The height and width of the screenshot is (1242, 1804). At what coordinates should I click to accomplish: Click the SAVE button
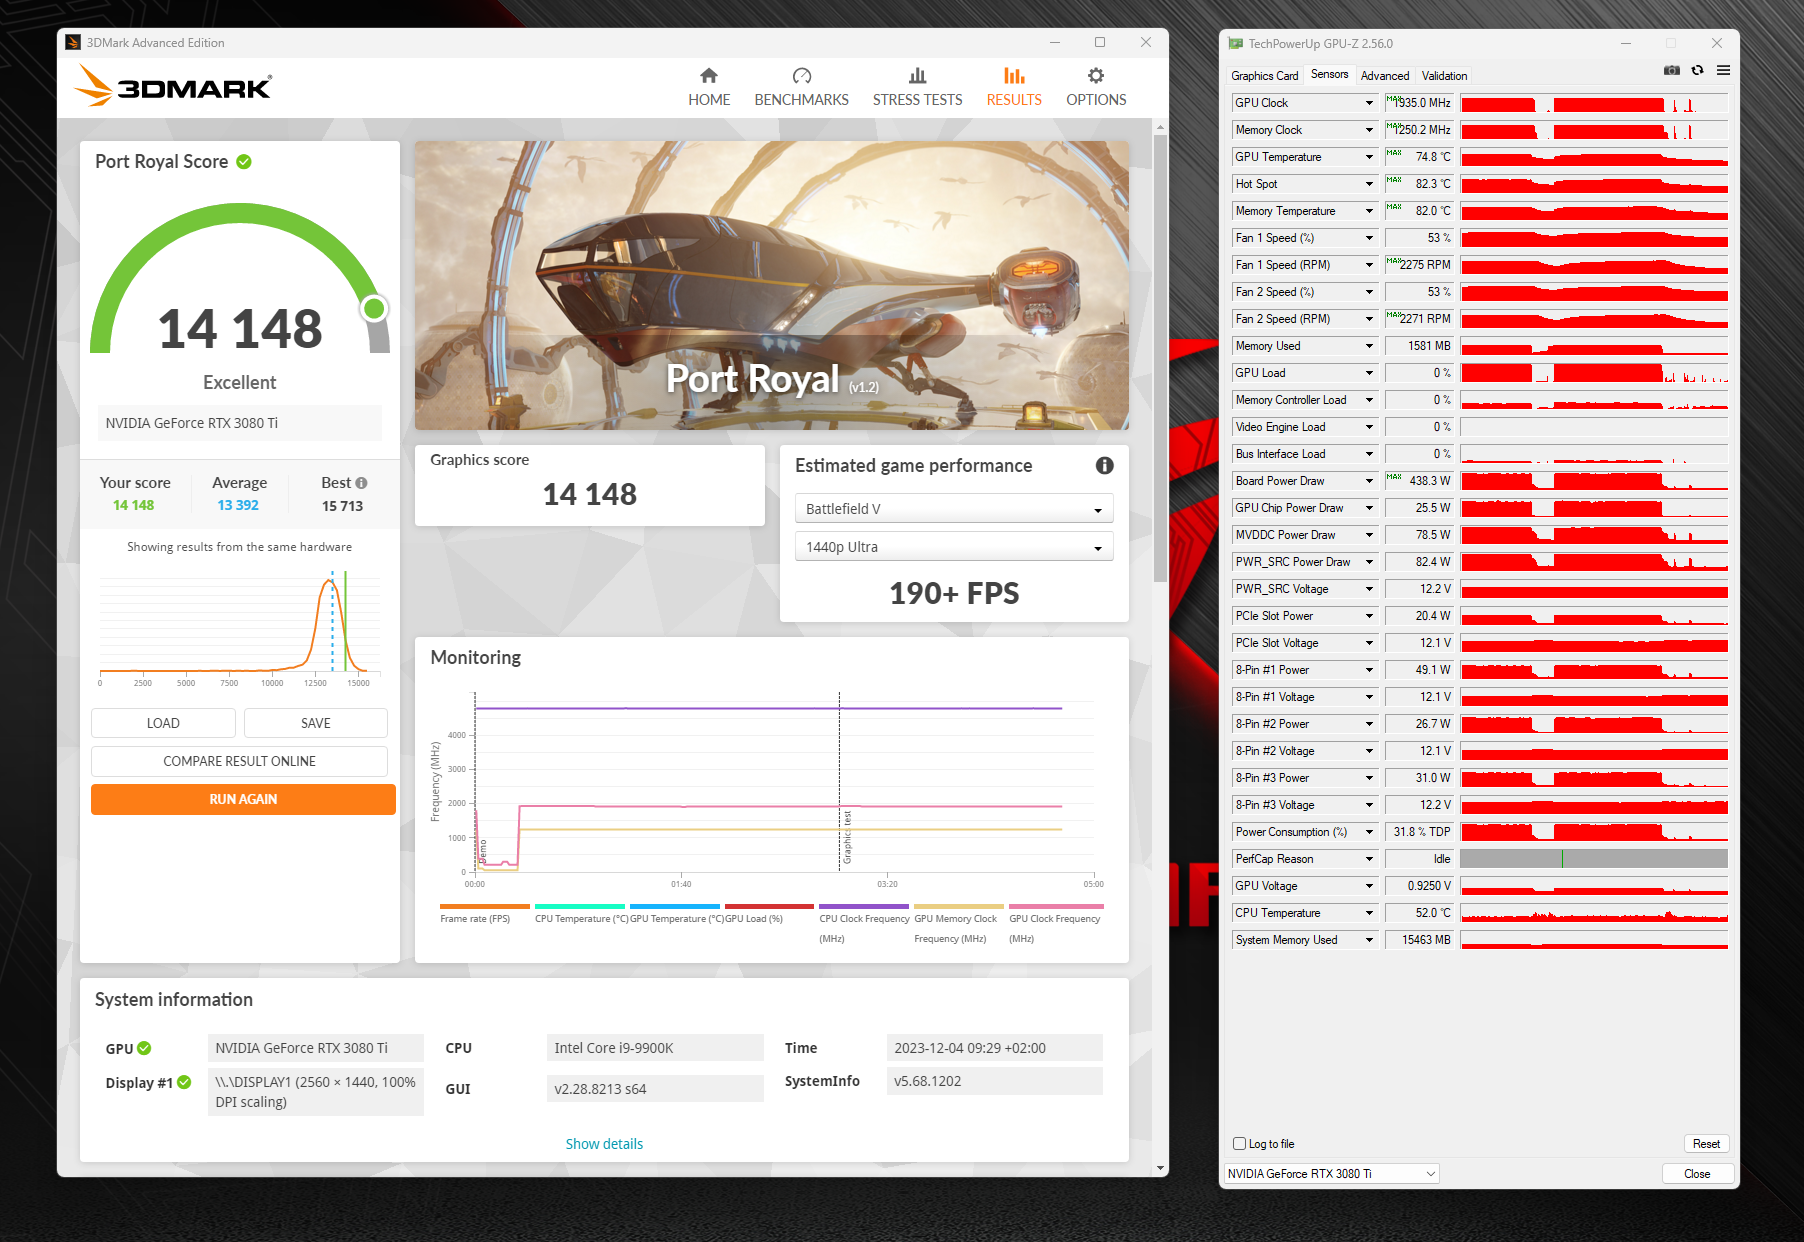(316, 723)
